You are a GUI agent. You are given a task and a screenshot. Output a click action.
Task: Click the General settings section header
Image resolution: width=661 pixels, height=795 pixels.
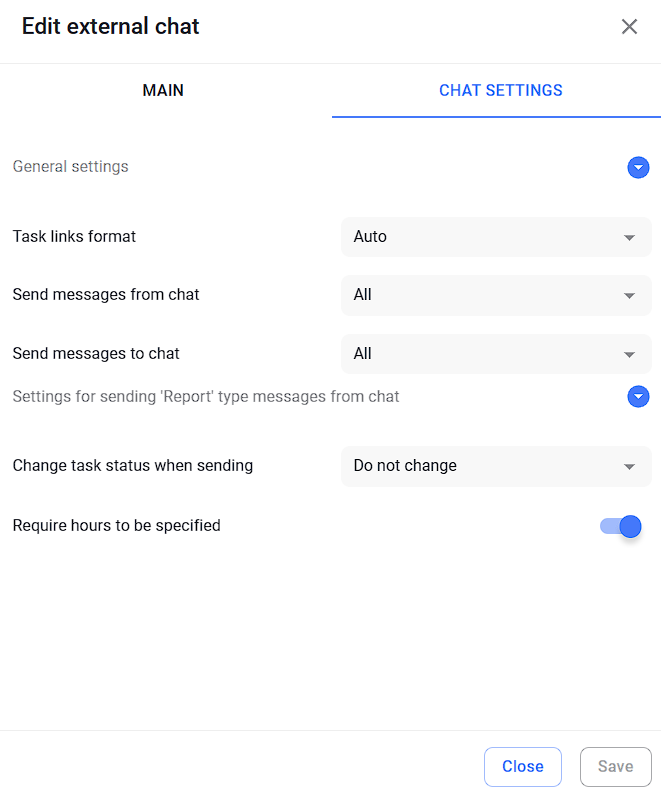pyautogui.click(x=70, y=167)
